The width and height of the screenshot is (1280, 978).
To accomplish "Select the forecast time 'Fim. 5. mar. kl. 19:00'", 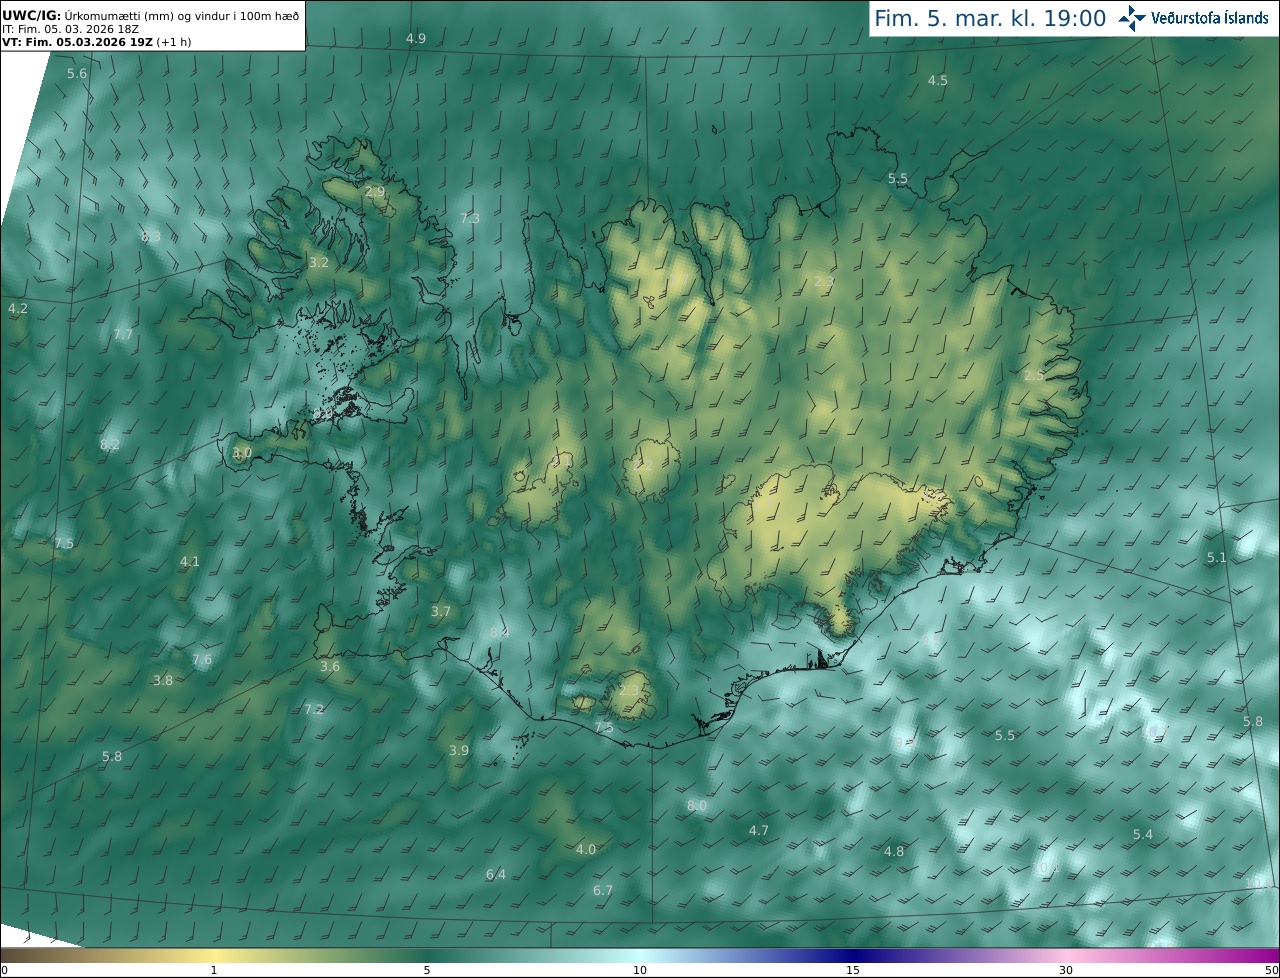I will [x=990, y=18].
